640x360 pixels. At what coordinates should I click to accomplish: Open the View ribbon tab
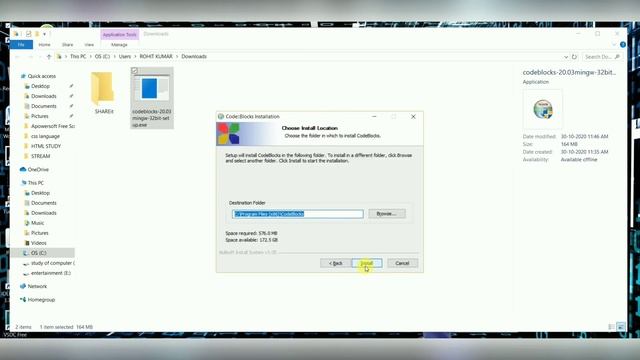[x=89, y=44]
